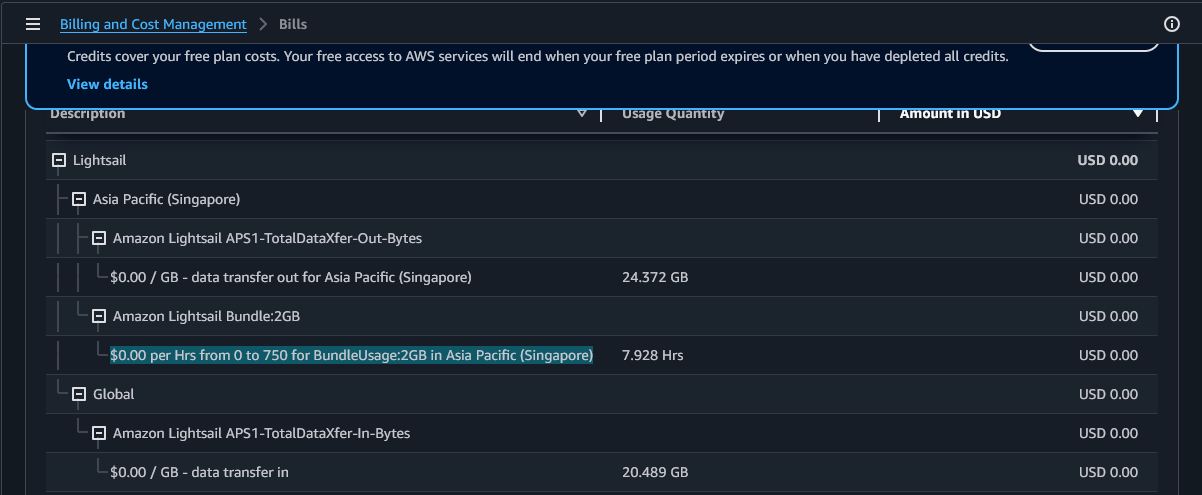
Task: Click the Global region label
Action: tap(114, 394)
